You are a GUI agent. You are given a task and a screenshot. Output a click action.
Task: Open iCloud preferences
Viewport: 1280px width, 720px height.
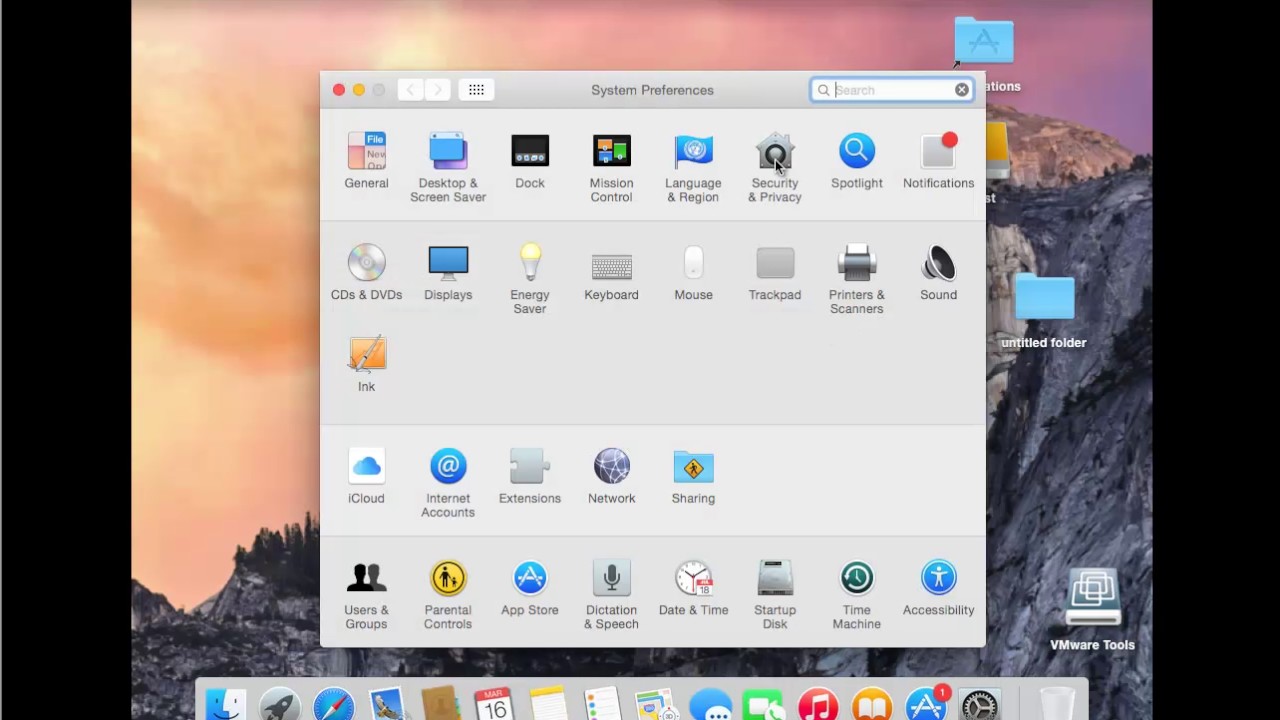point(366,476)
